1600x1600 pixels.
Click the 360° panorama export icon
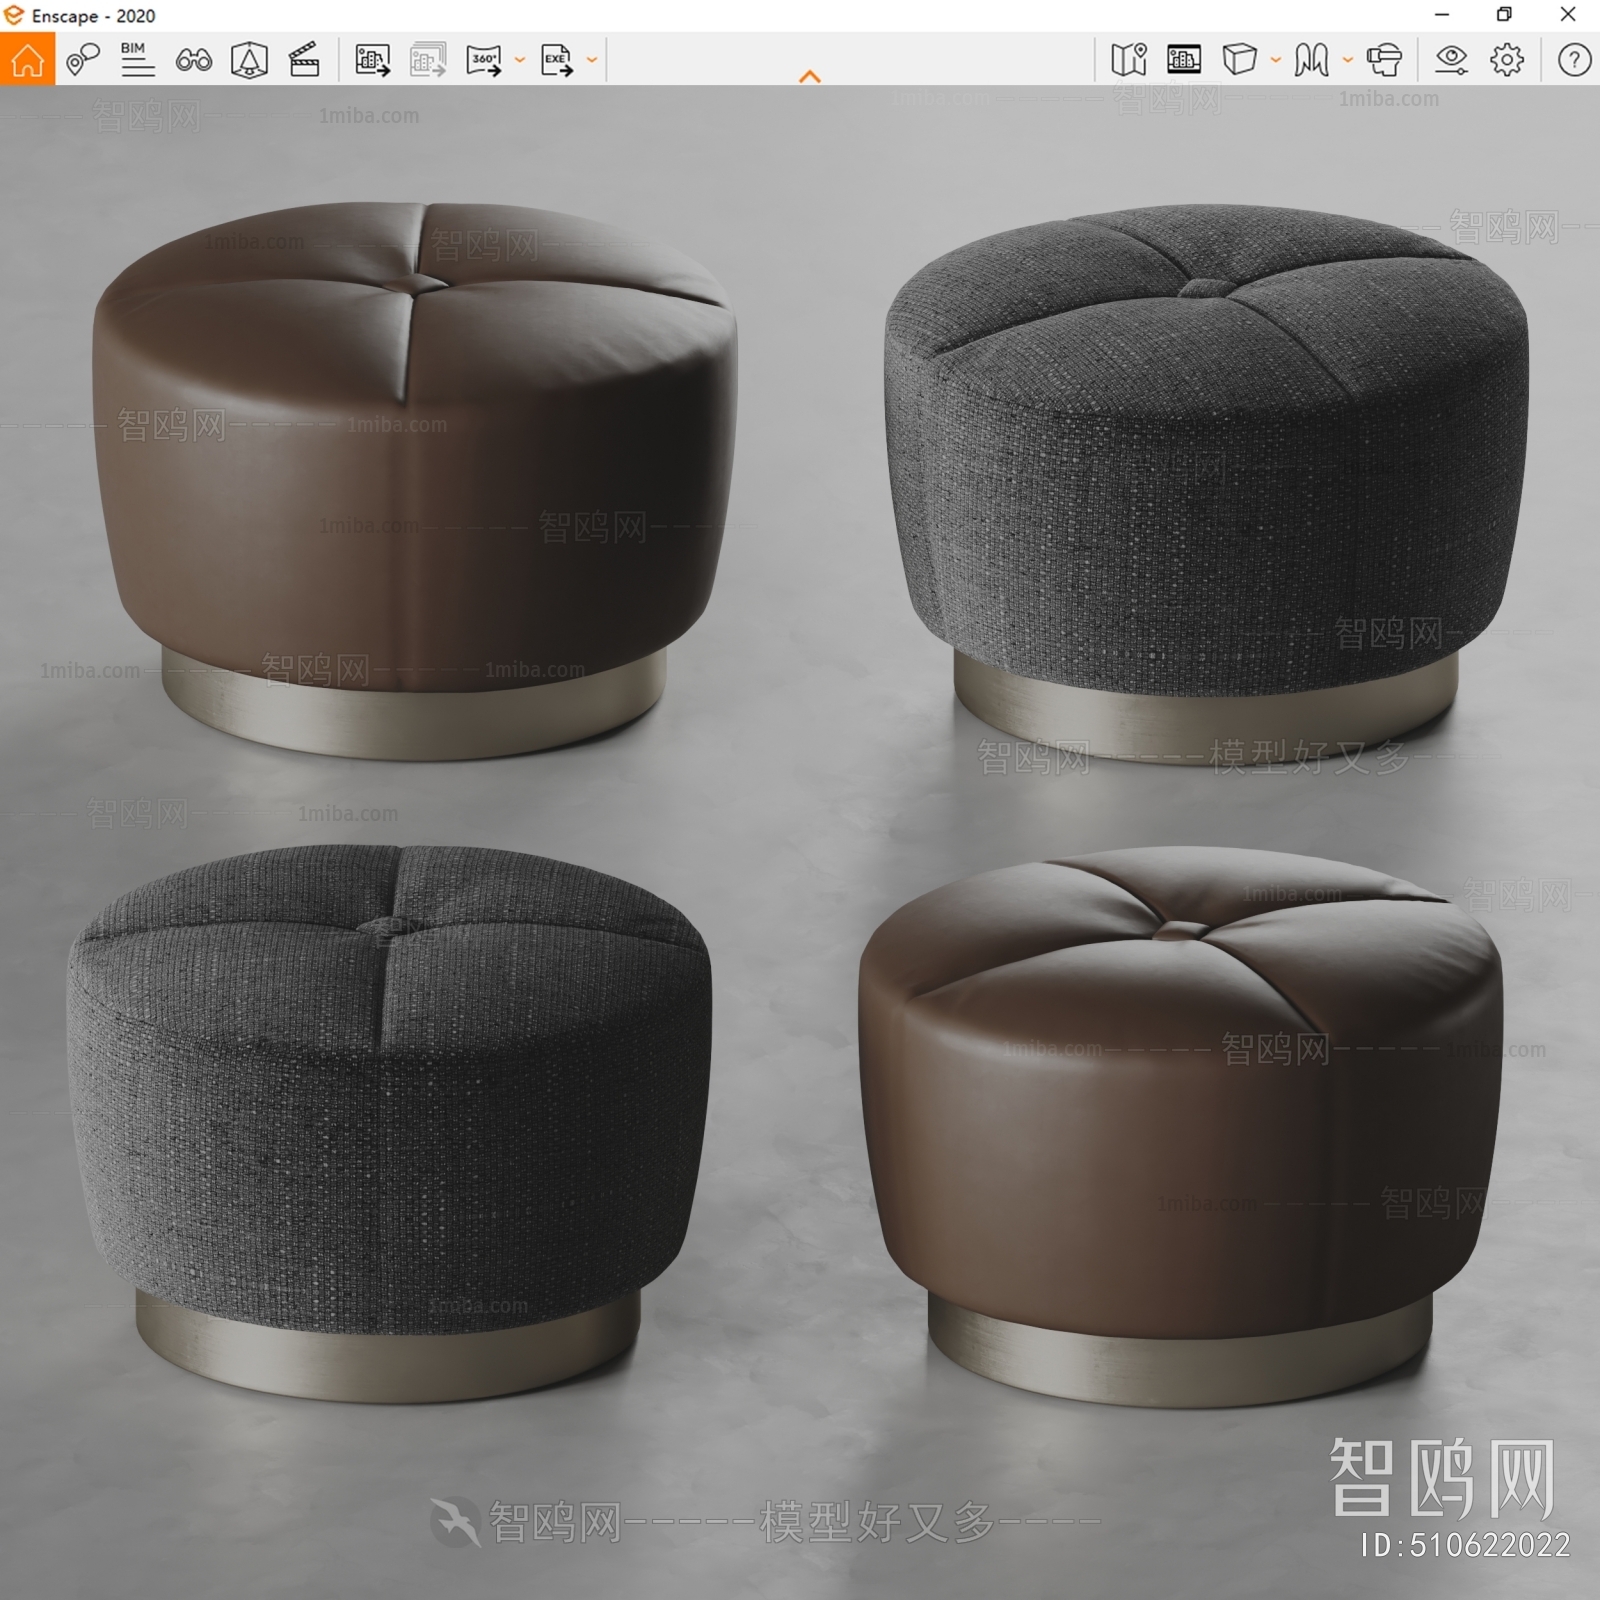(484, 60)
